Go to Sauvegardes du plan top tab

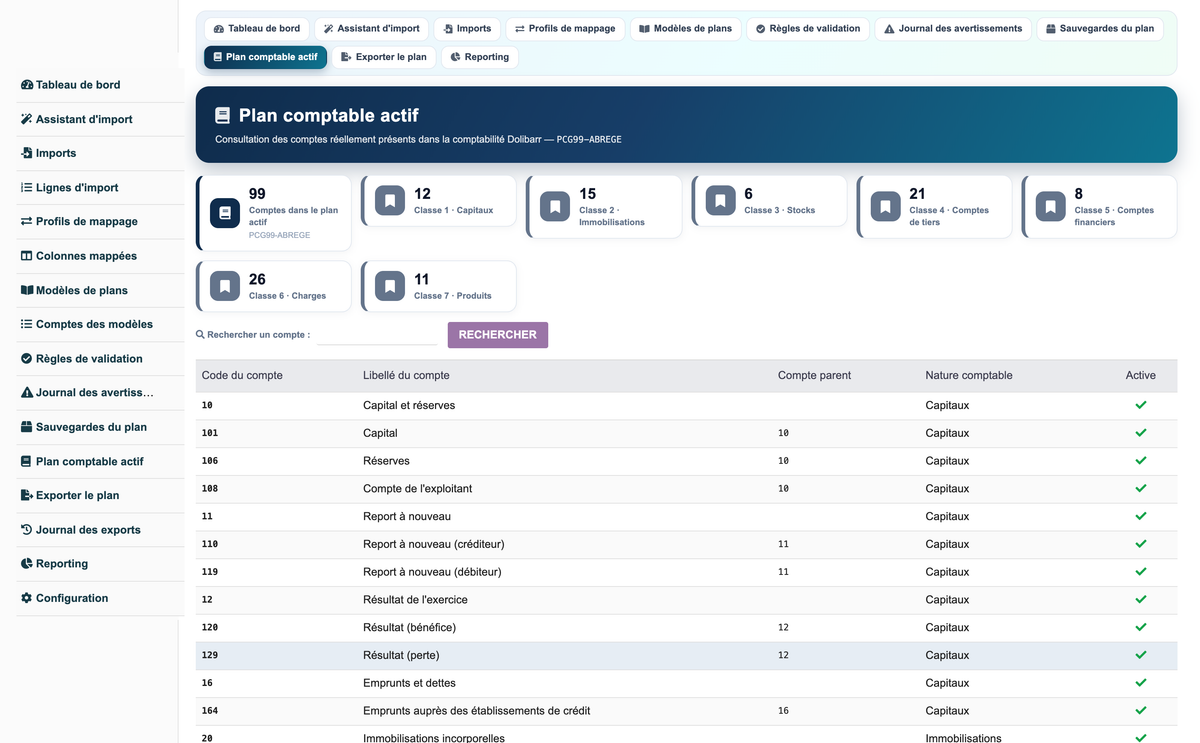1100,29
